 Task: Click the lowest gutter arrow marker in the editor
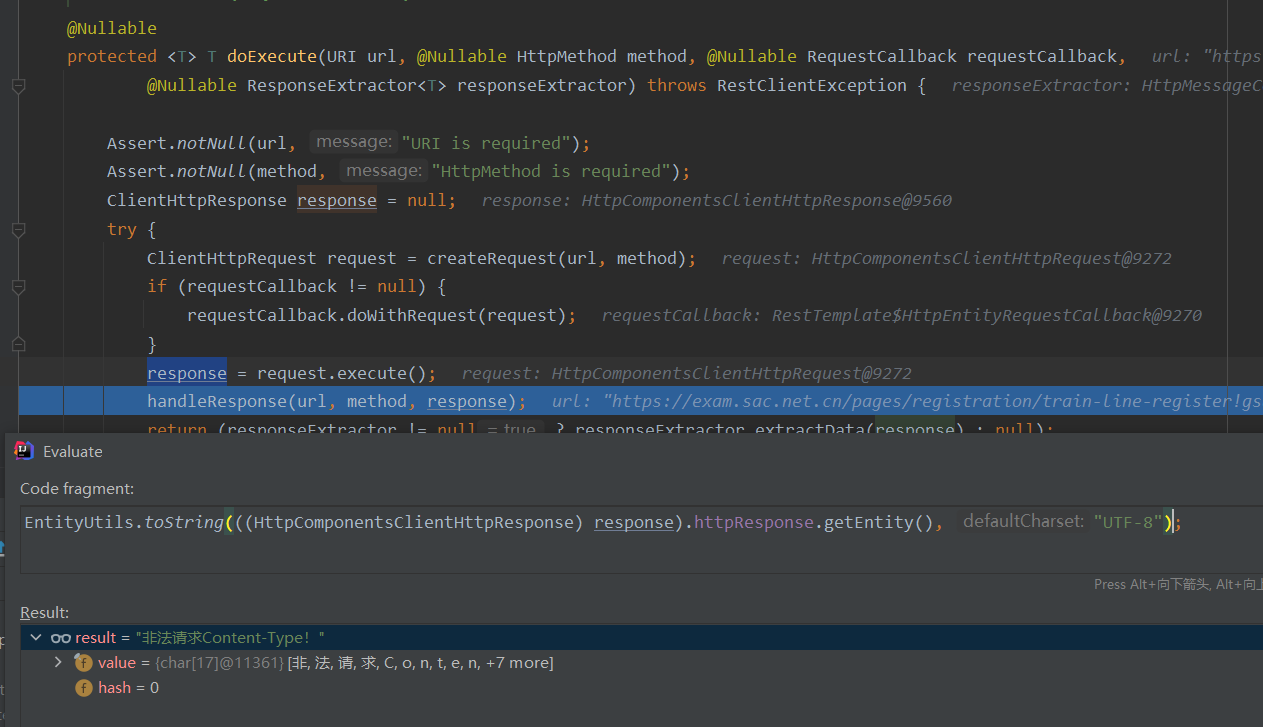(18, 343)
